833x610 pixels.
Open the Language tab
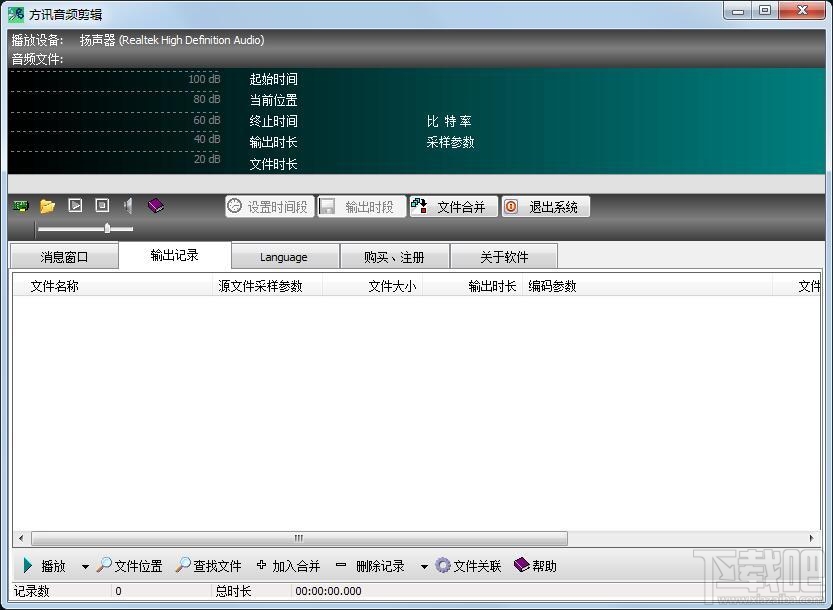click(x=284, y=257)
